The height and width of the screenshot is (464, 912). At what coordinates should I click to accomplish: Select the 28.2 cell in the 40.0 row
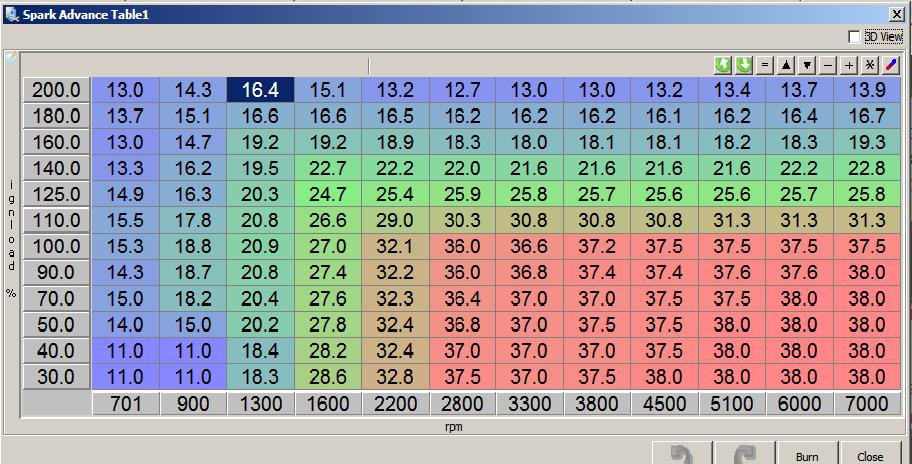pos(327,351)
